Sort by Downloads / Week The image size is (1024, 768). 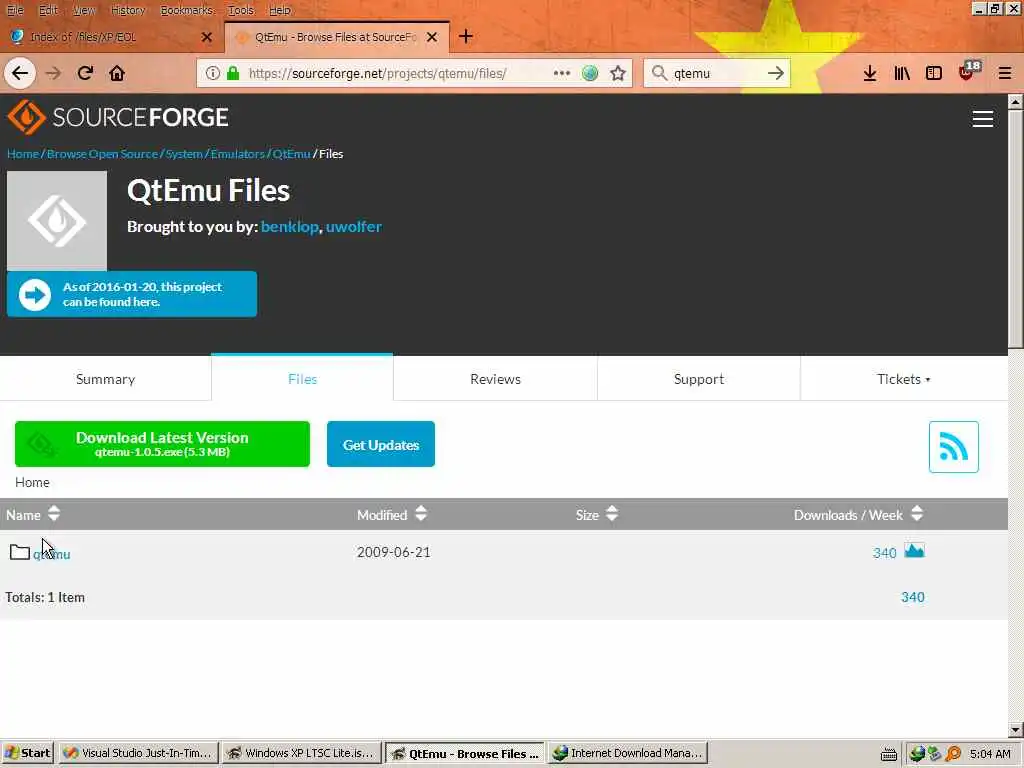click(x=858, y=515)
